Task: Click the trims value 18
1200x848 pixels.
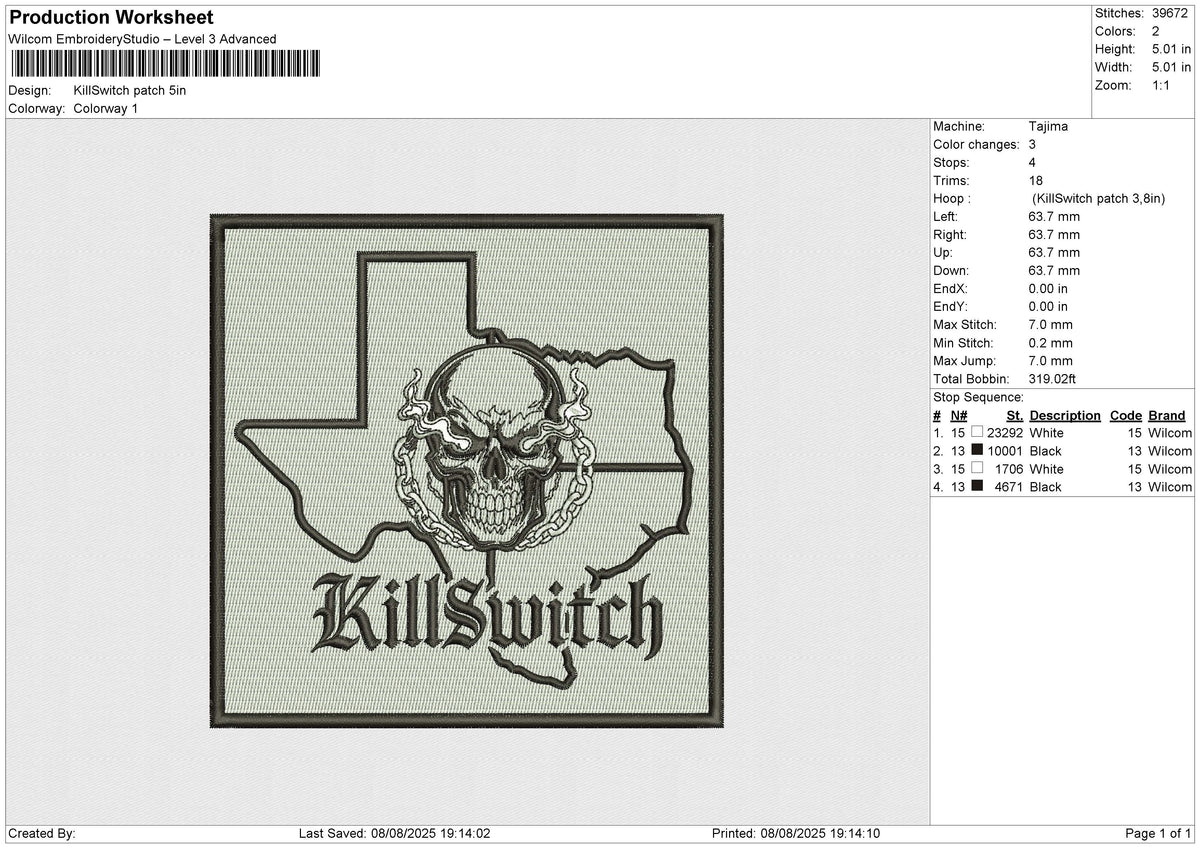Action: (1036, 181)
